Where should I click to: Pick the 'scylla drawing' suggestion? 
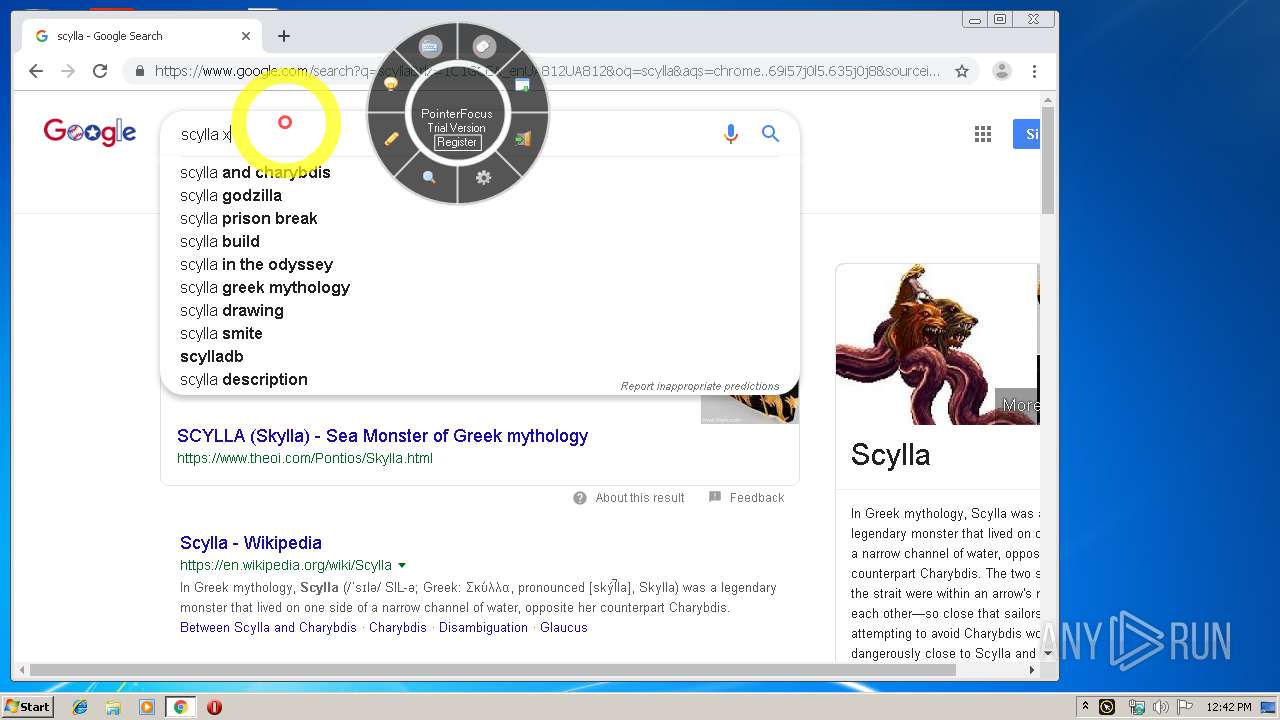tap(232, 310)
